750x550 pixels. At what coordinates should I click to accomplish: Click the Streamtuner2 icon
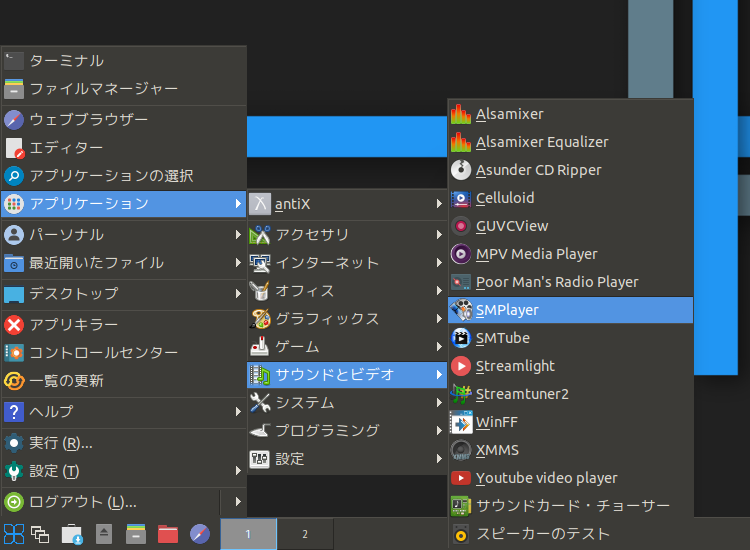pos(461,394)
